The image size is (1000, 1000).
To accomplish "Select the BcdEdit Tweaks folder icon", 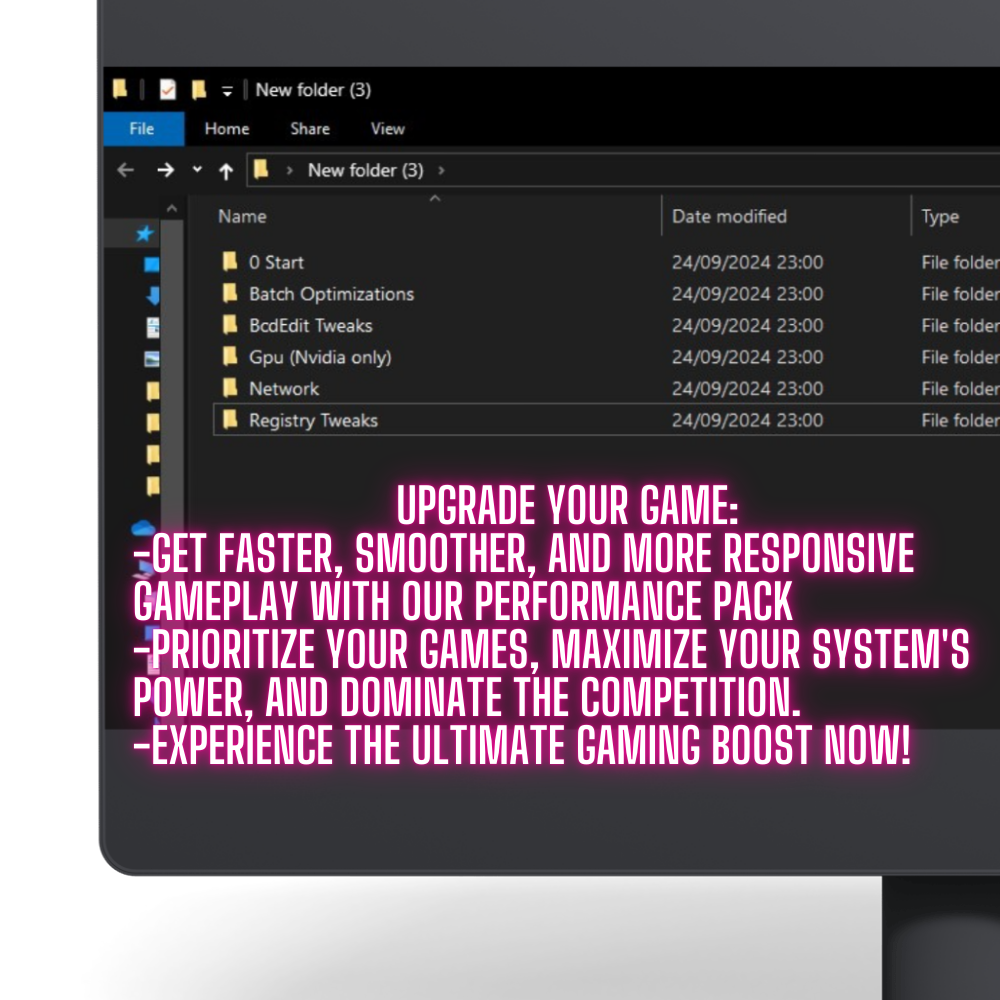I will coord(230,325).
